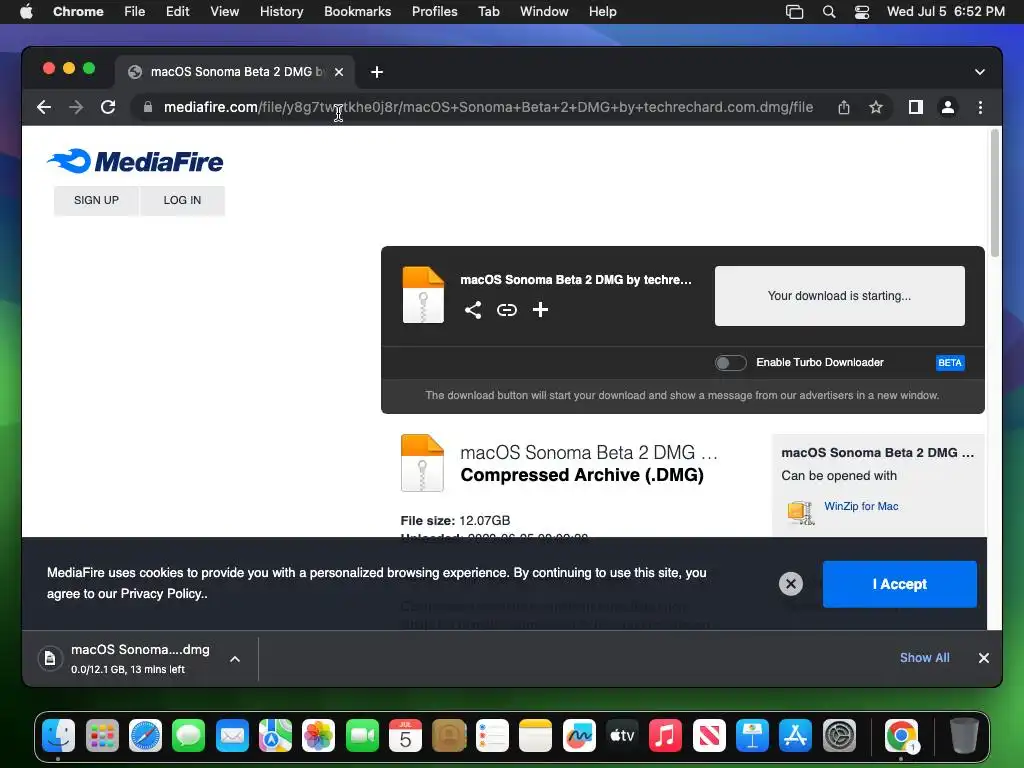Open Music from the Dock

click(x=665, y=736)
